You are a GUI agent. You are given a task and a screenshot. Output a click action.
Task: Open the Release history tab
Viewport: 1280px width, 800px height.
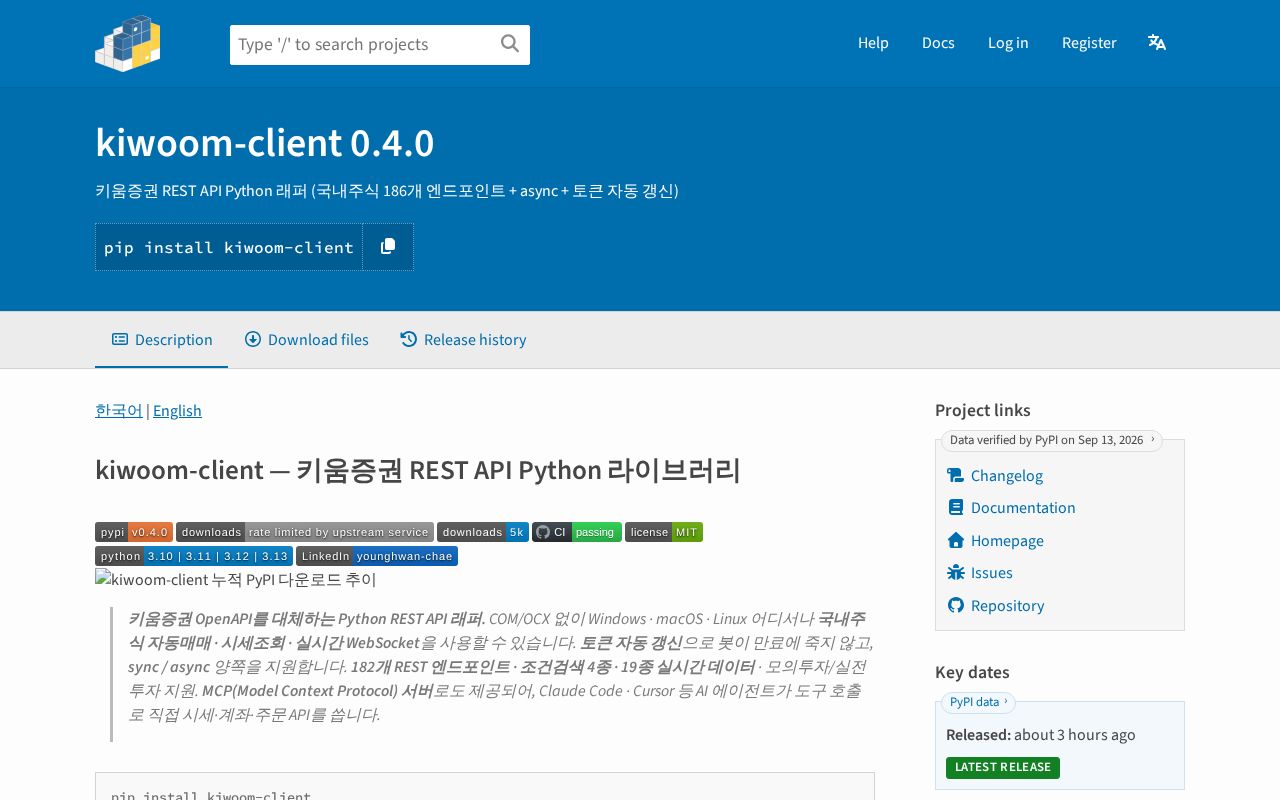[463, 340]
